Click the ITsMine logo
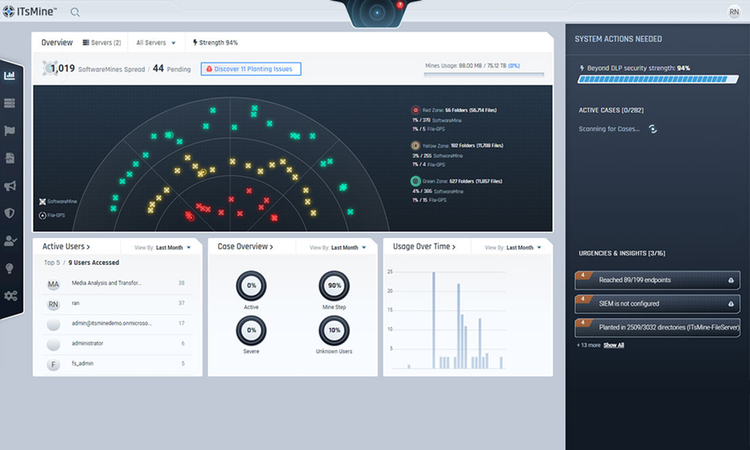 tap(29, 11)
